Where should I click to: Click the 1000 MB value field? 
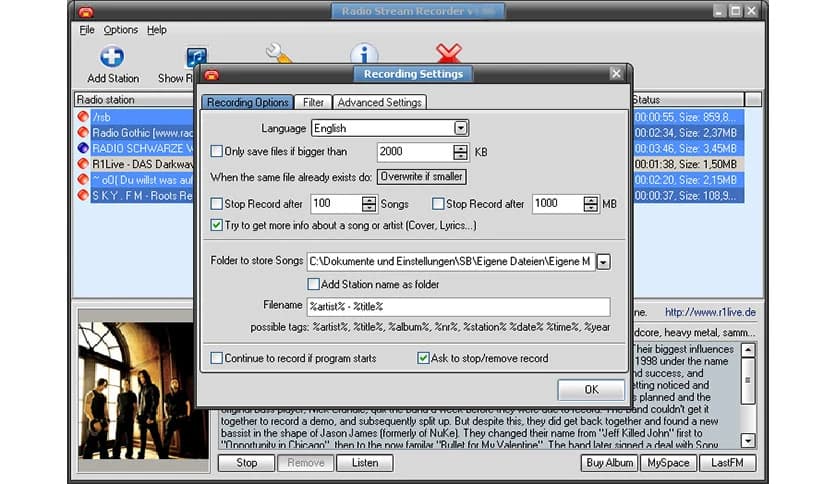coord(558,204)
